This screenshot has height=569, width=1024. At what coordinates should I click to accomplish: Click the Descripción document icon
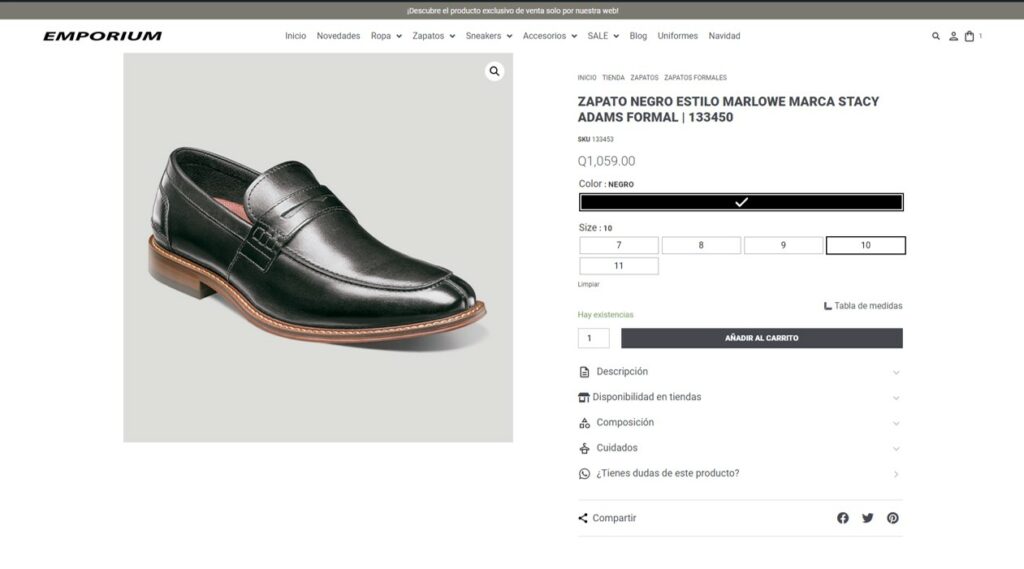[x=584, y=372]
